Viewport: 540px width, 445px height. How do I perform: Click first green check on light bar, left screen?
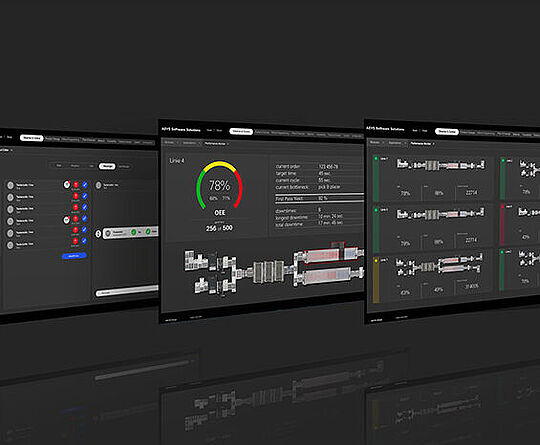(x=134, y=232)
